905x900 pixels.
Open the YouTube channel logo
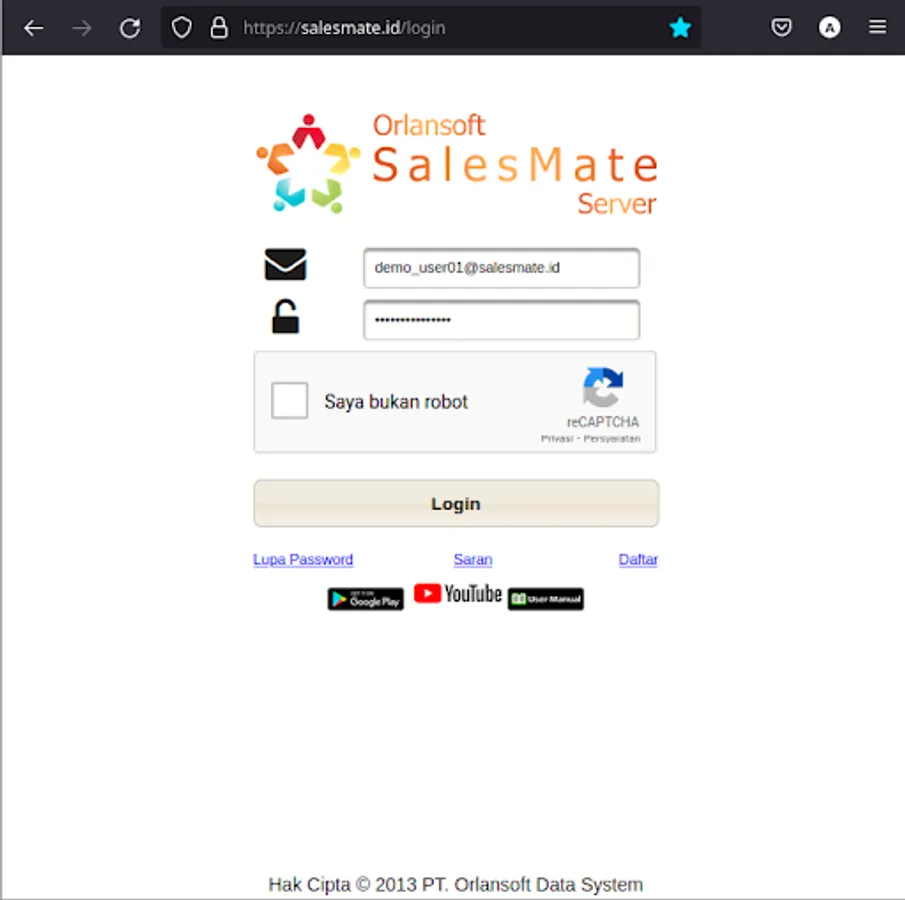click(458, 593)
